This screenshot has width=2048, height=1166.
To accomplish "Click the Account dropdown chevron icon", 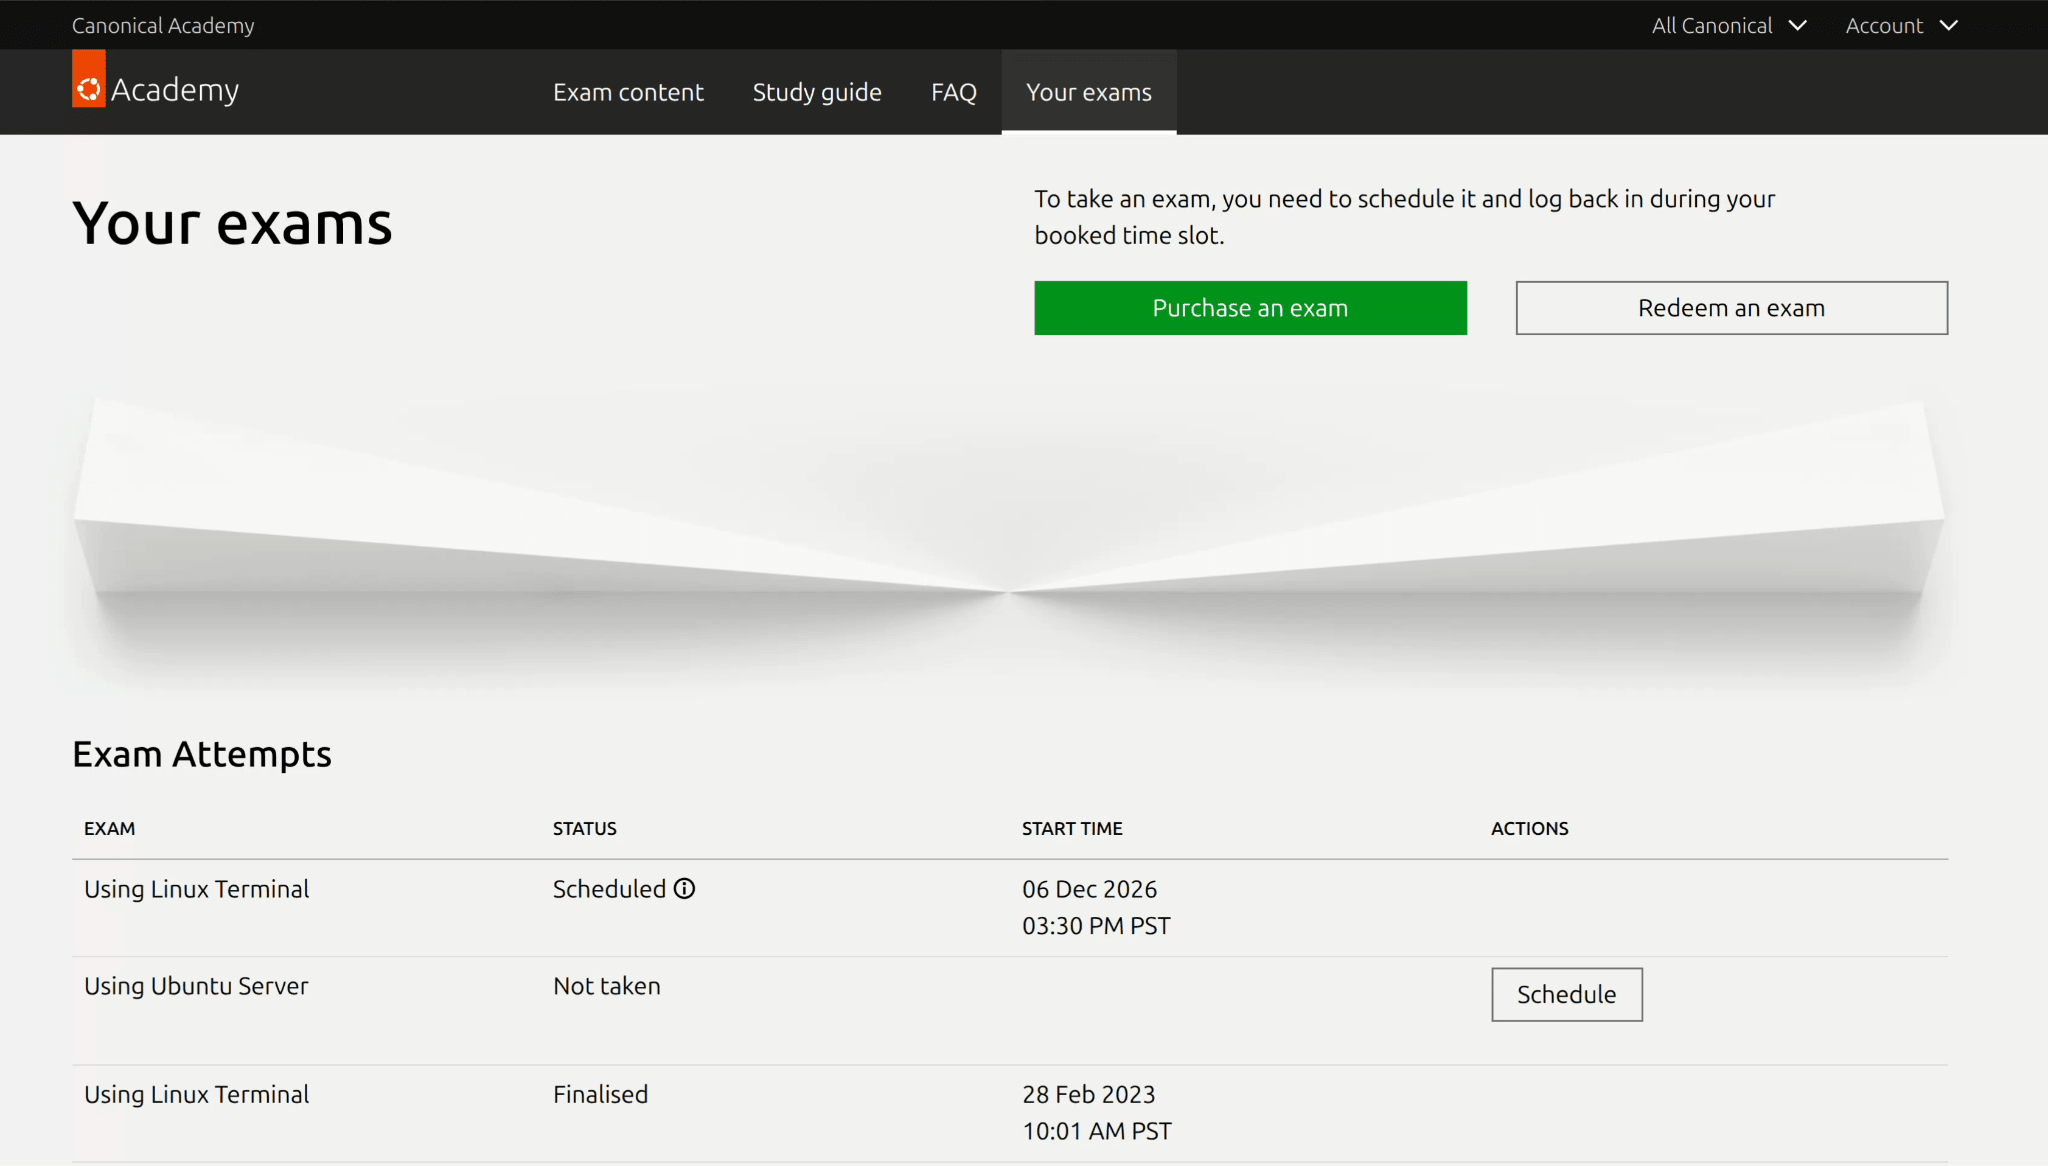I will click(1951, 25).
